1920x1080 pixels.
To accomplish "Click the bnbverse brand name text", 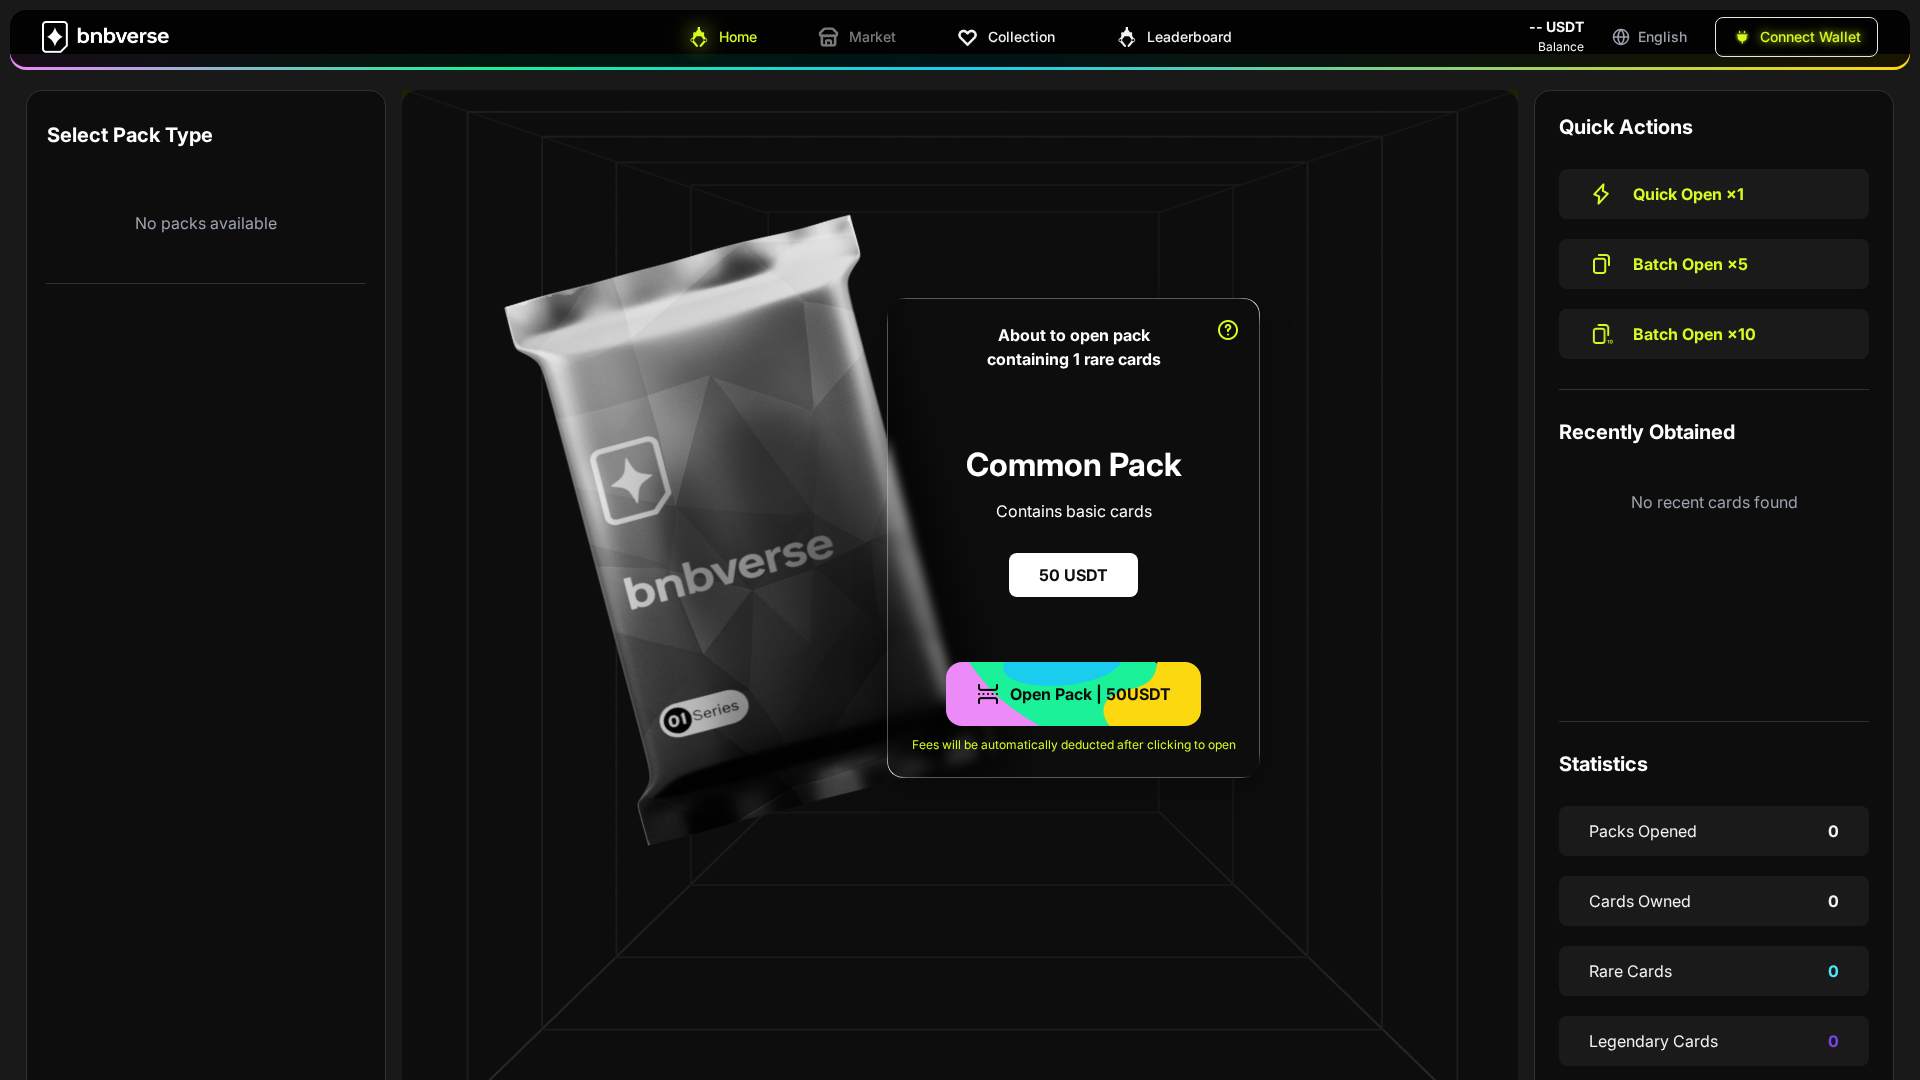I will click(123, 36).
